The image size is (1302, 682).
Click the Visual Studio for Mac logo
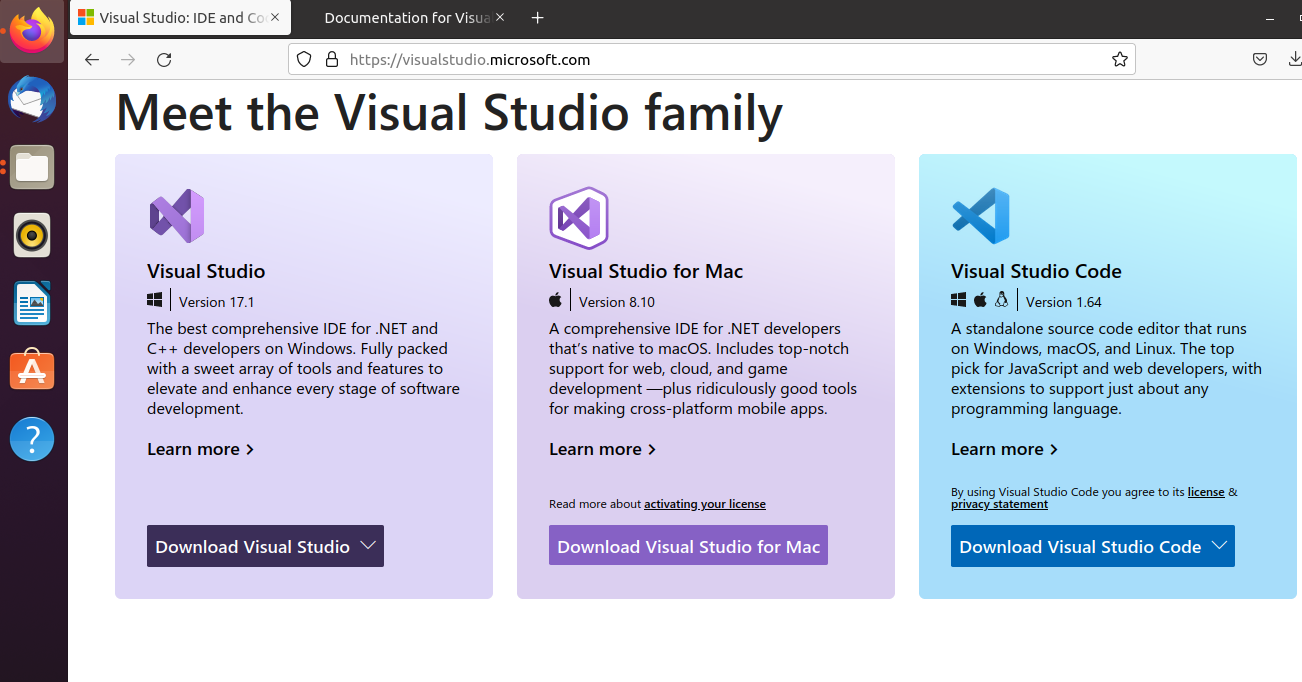(x=579, y=217)
